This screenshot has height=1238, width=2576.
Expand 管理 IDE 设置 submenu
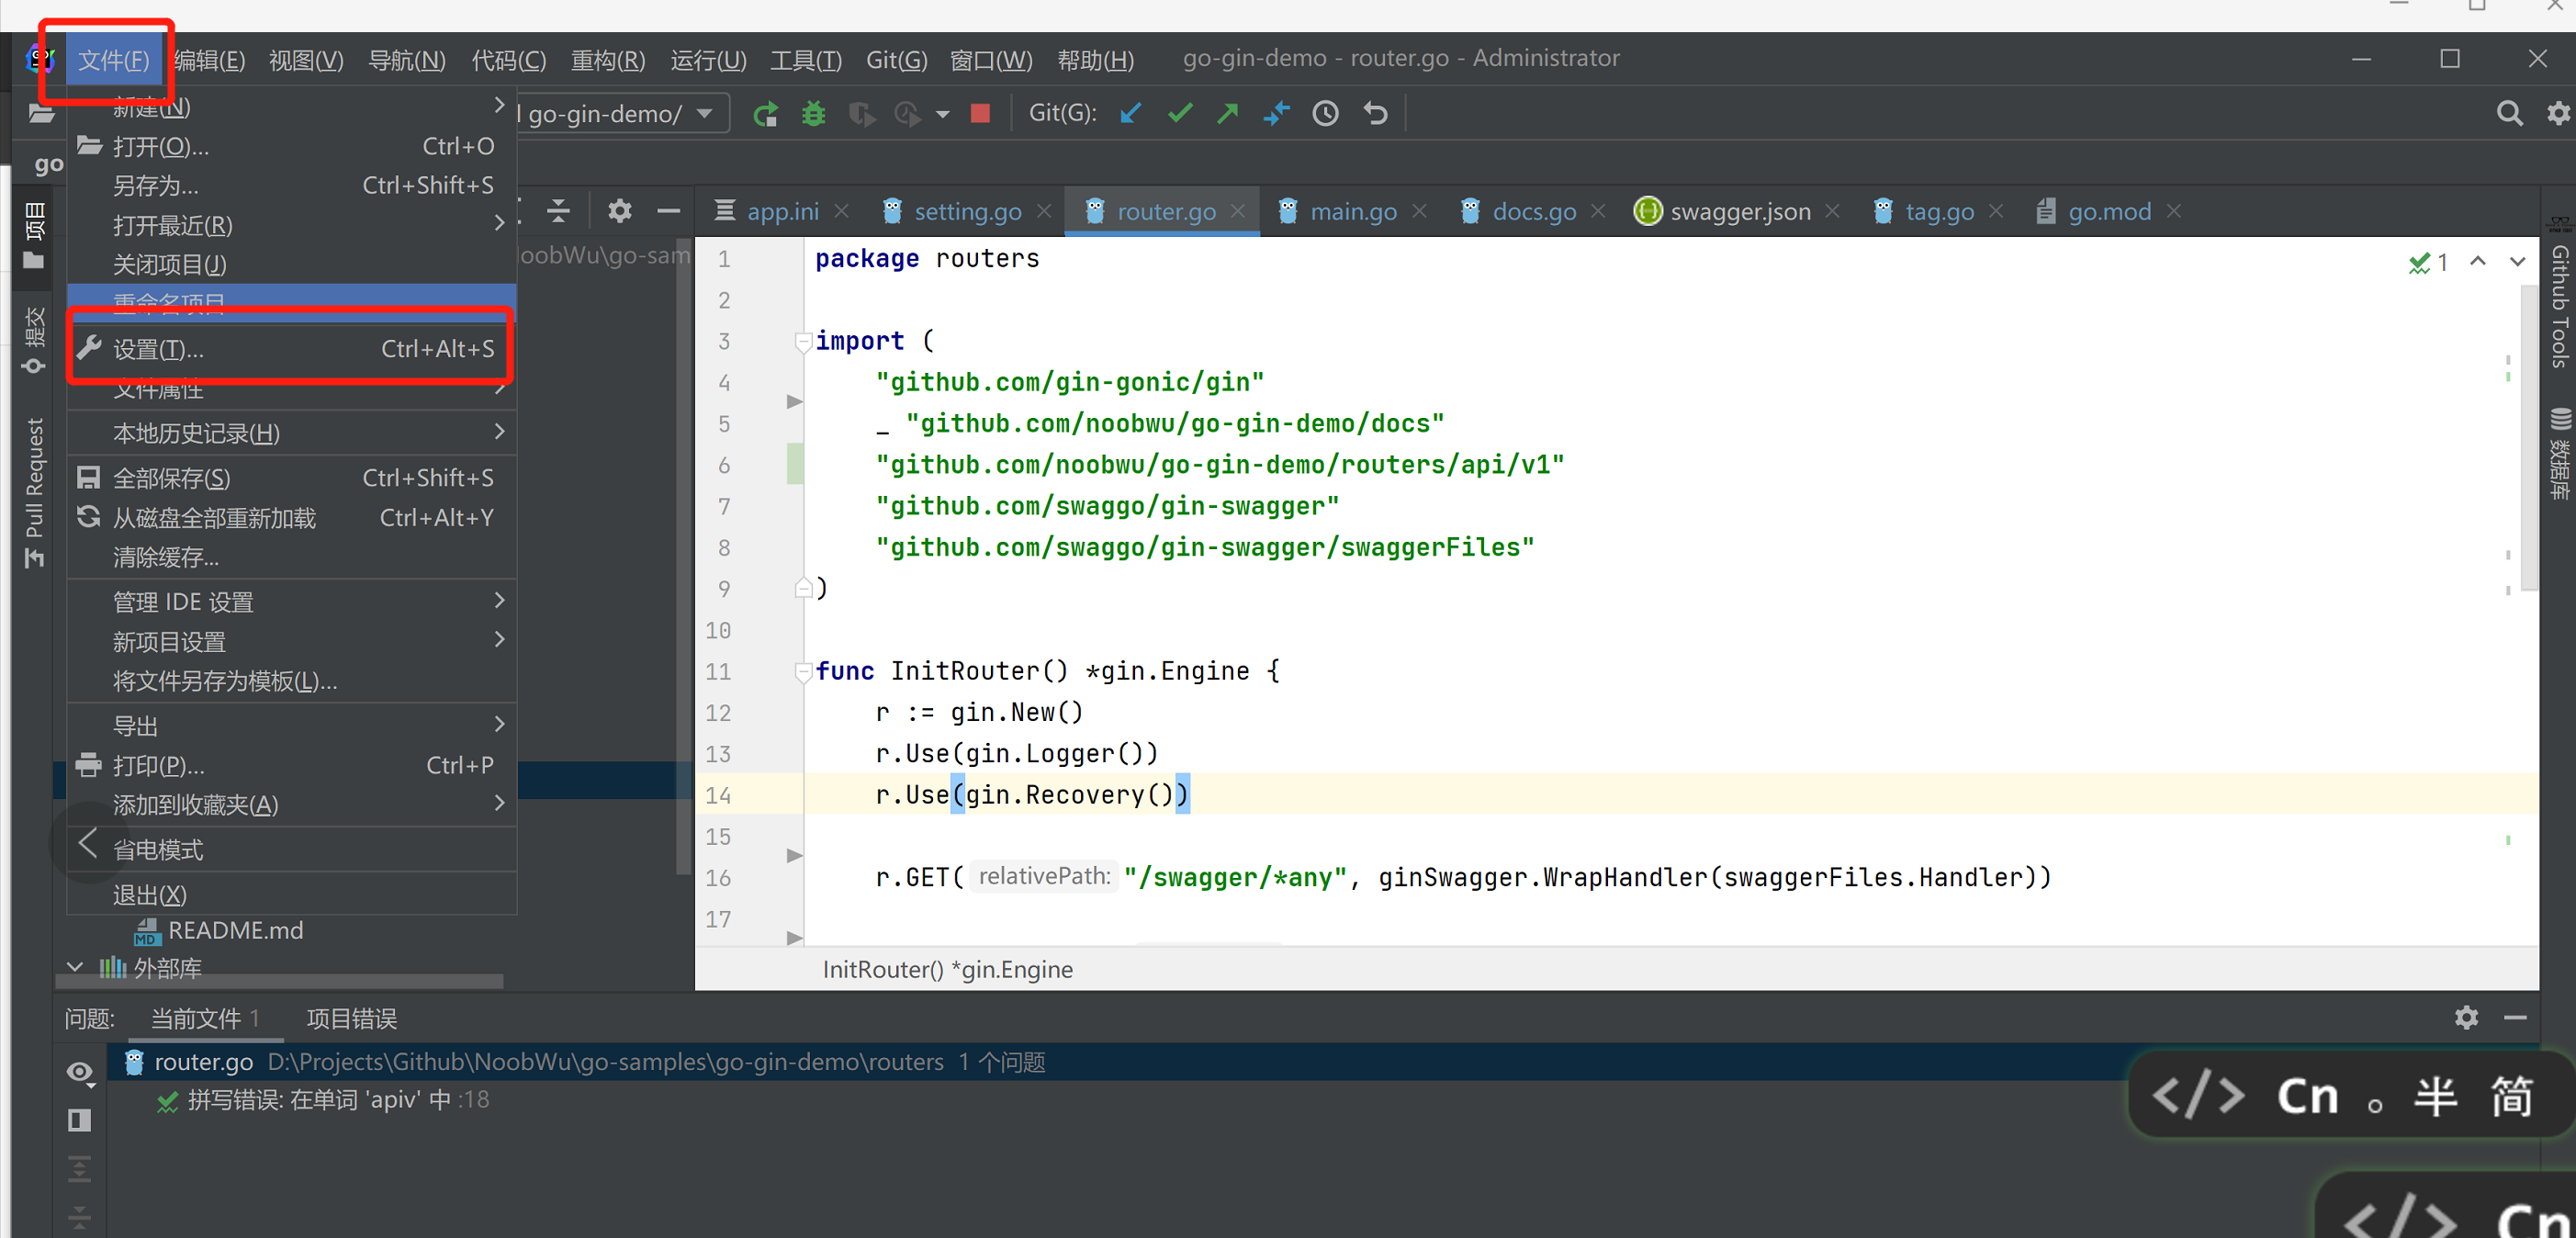291,602
